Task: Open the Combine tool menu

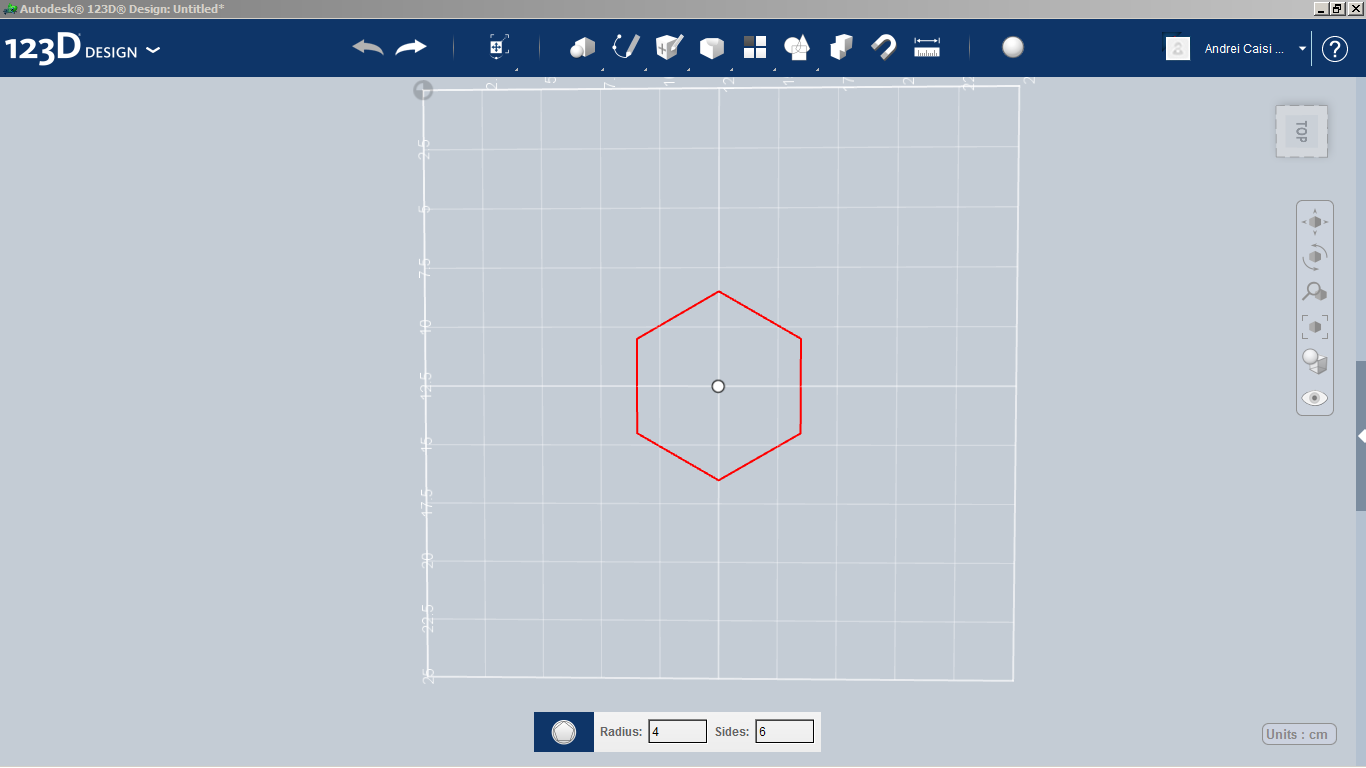Action: tap(841, 47)
